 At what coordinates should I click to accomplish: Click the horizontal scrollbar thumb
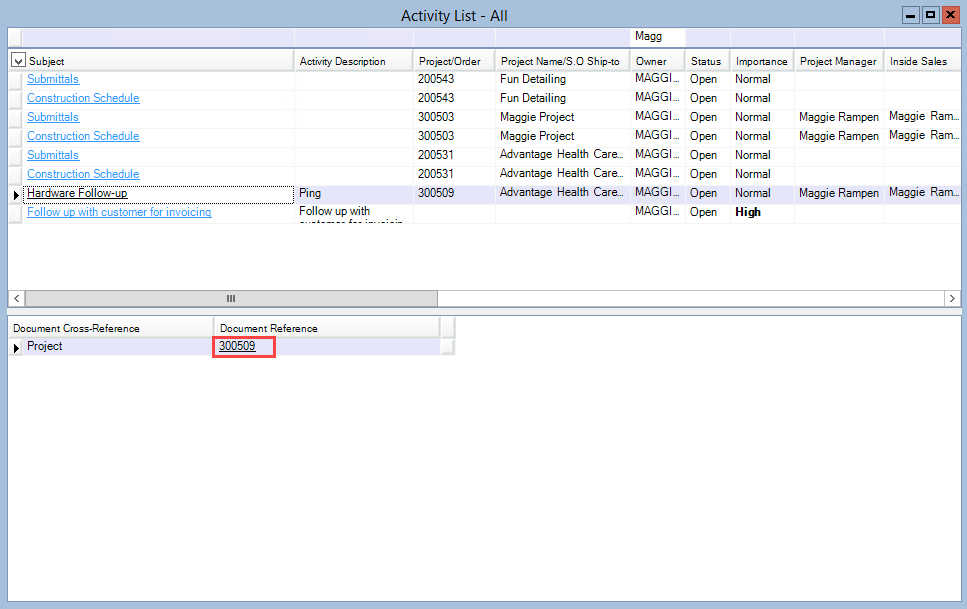(231, 298)
